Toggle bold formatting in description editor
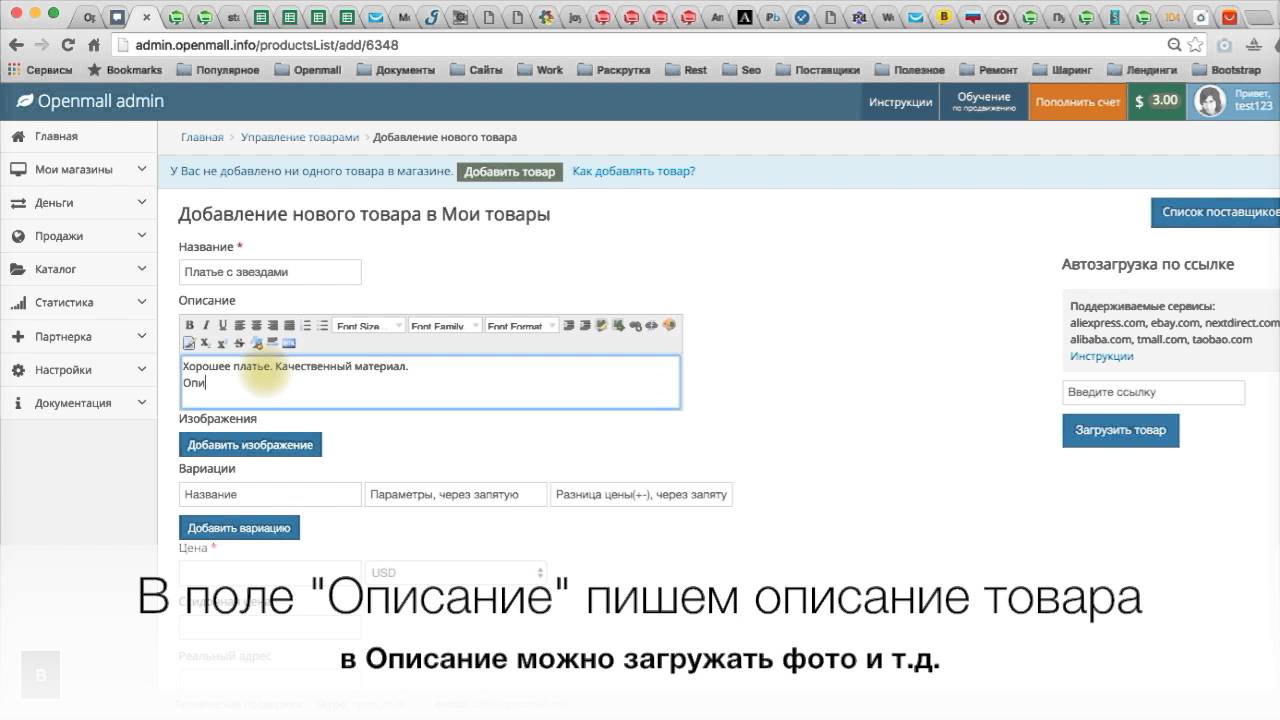Screen dimensions: 1280x720 tap(190, 325)
